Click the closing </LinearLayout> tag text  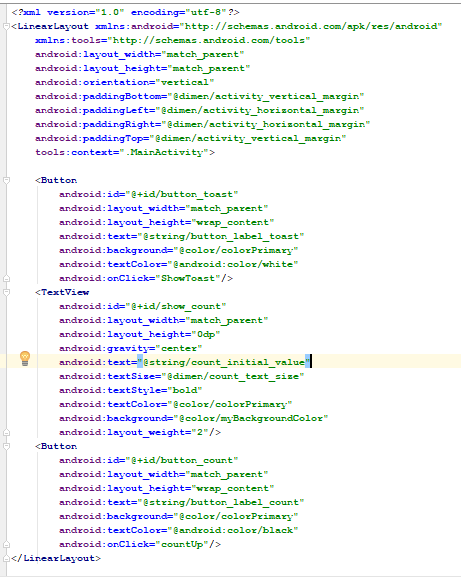coord(56,558)
